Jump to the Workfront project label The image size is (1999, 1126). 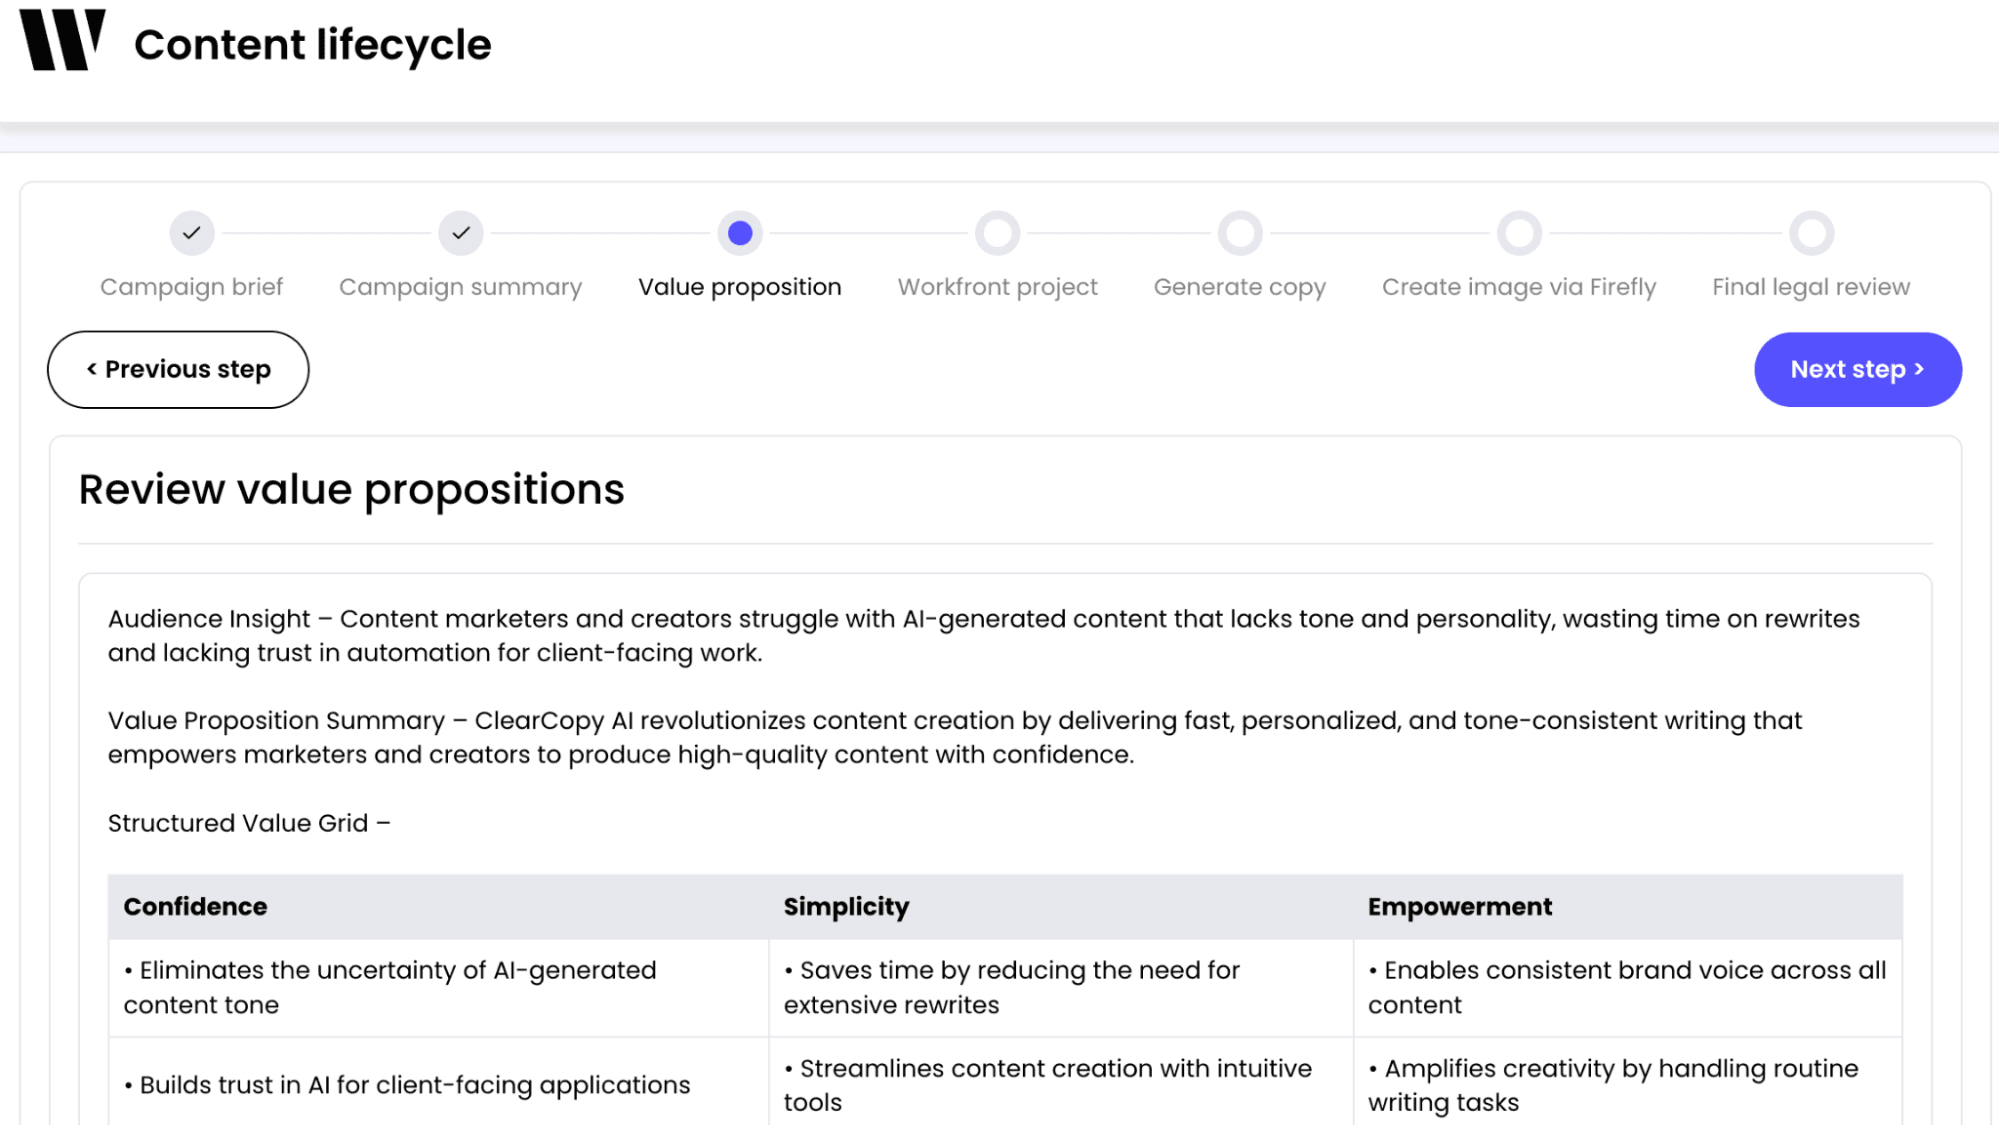[997, 287]
